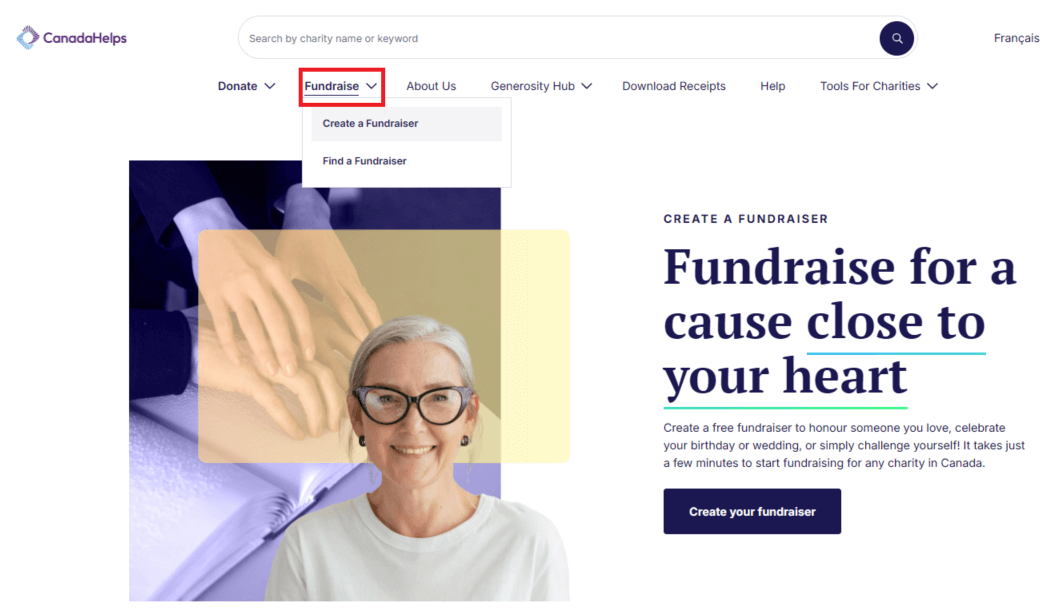1061x608 pixels.
Task: Focus the charity name search field
Action: pyautogui.click(x=560, y=39)
